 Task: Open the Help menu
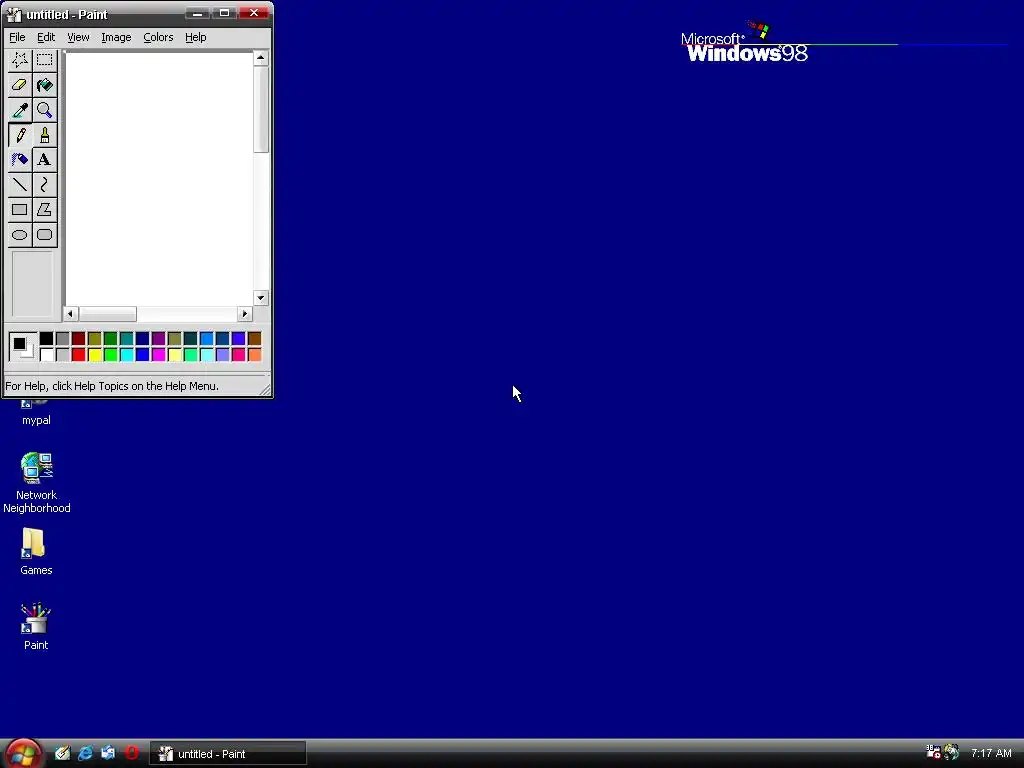coord(195,37)
